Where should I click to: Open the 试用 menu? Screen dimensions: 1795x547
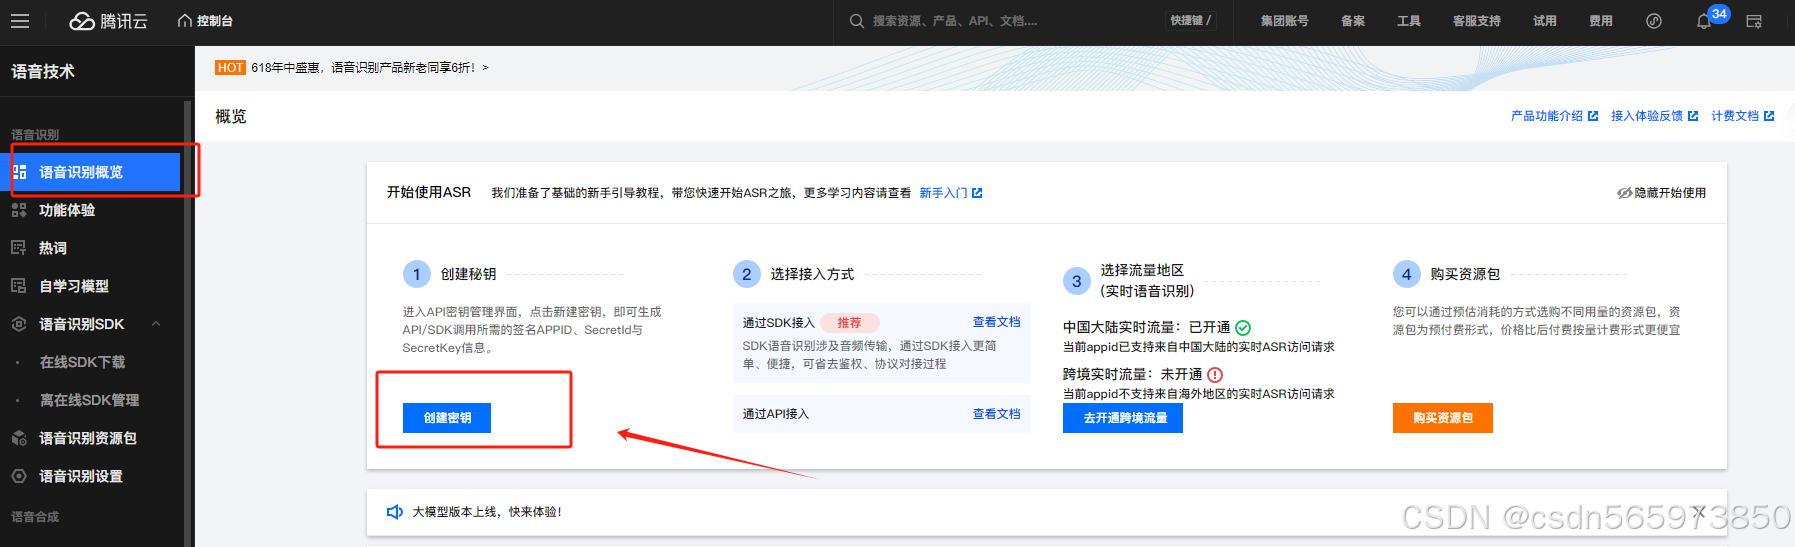(x=1545, y=21)
